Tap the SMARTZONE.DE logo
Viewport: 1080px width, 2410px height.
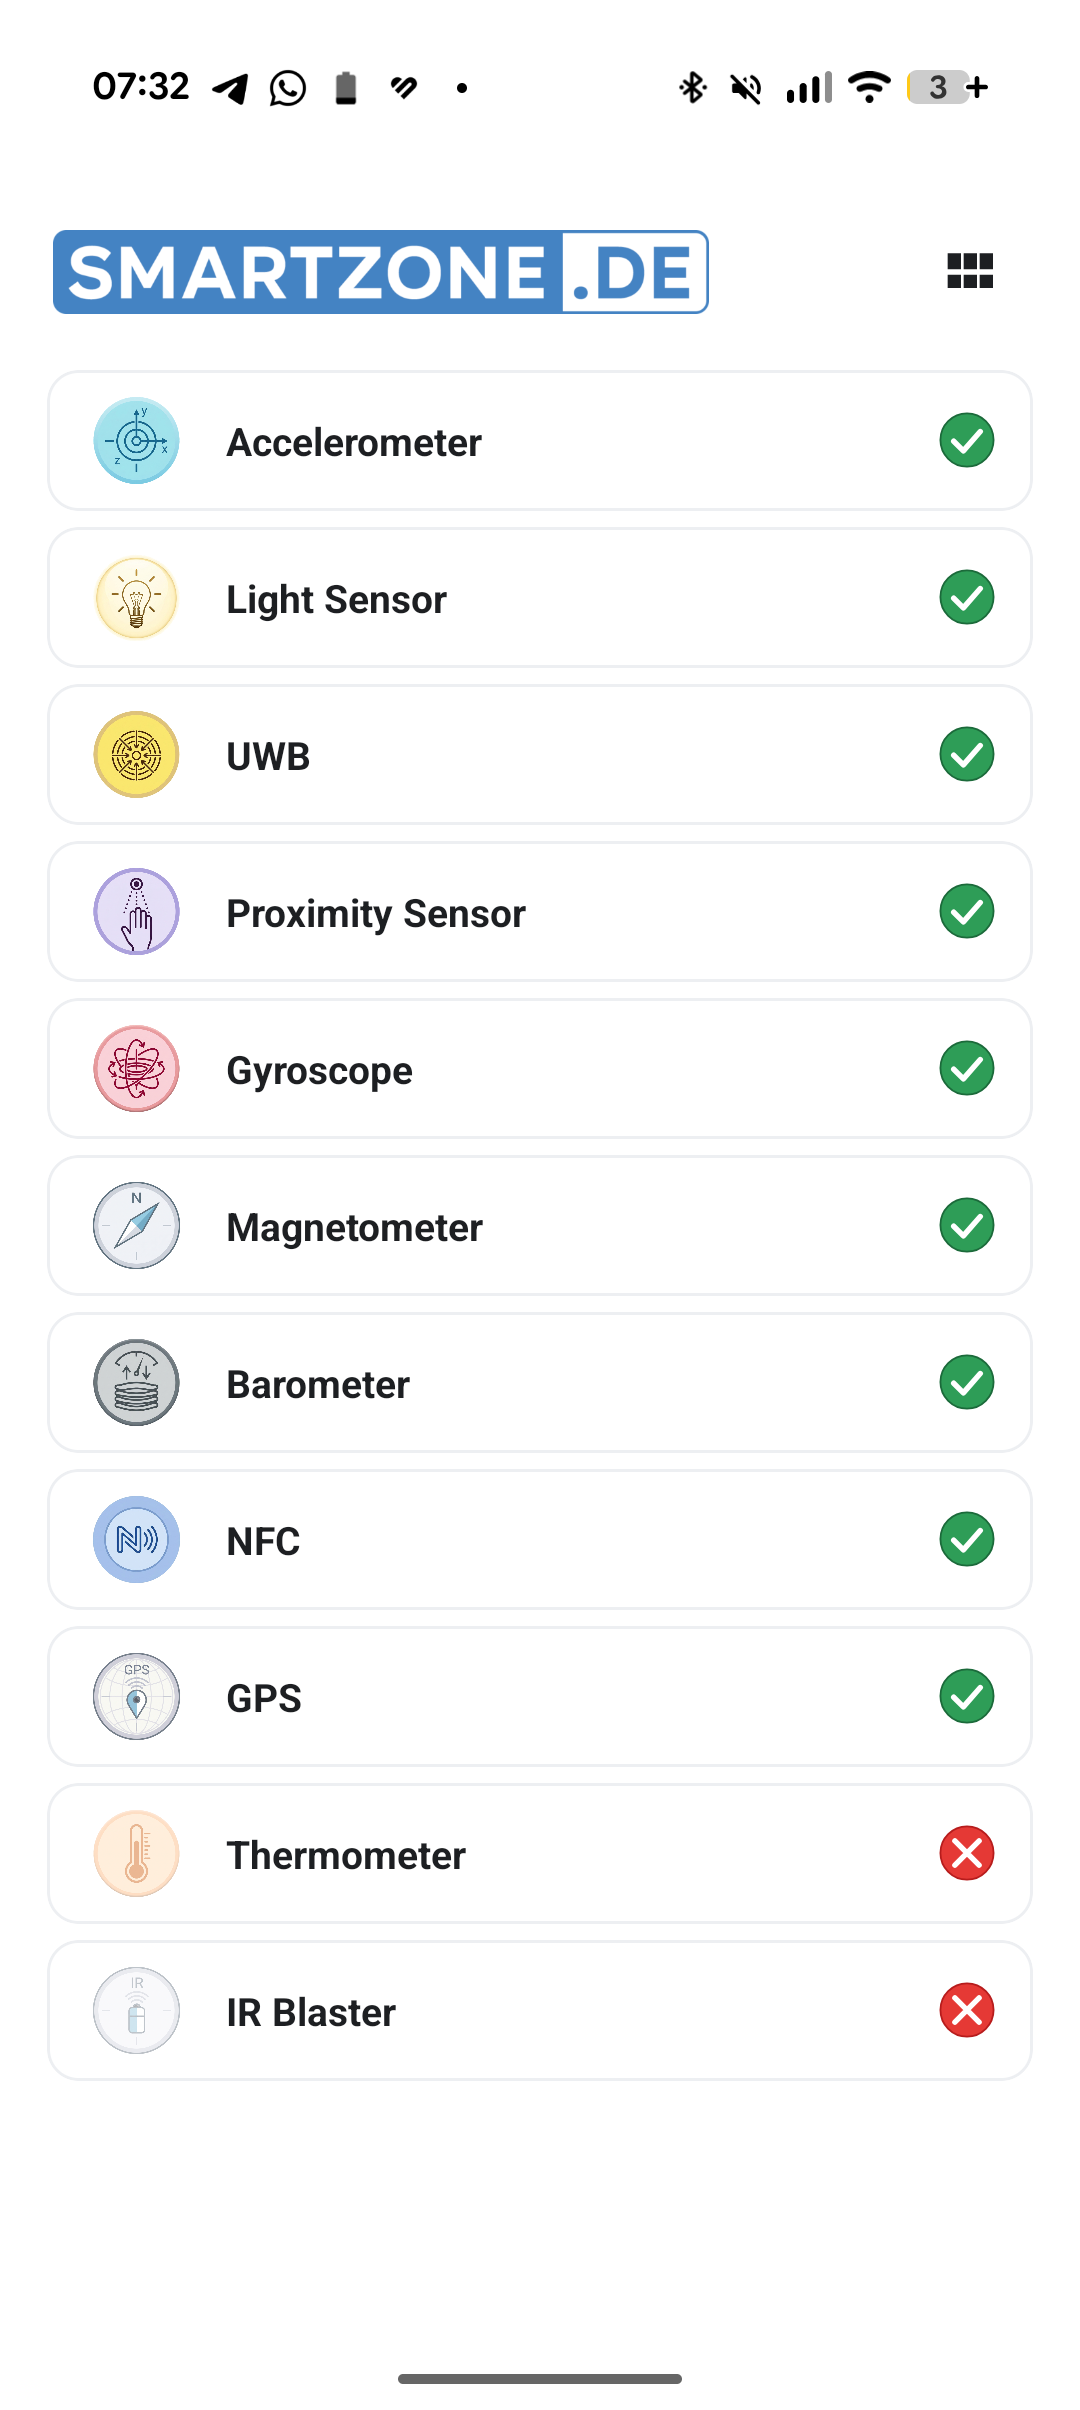pyautogui.click(x=381, y=272)
